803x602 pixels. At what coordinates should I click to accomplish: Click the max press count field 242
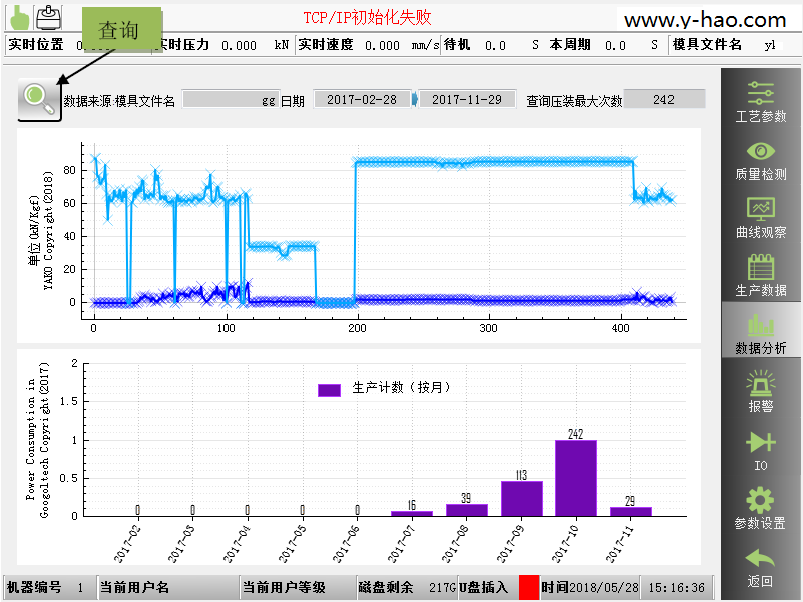click(664, 100)
